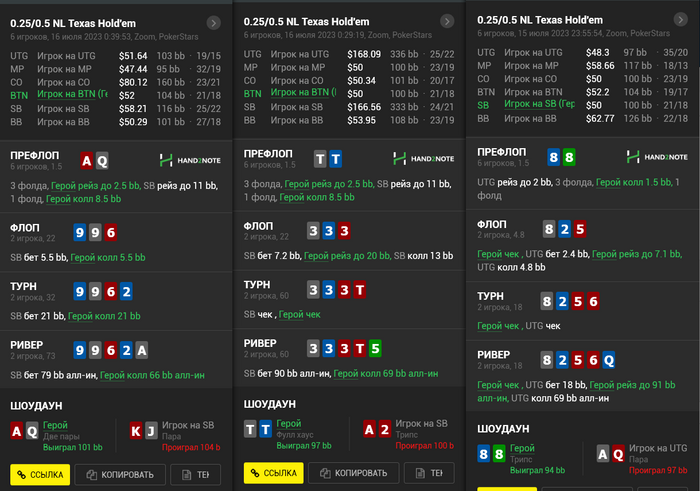Click 'Герой рейз до 20 bb' flop action

347,256
